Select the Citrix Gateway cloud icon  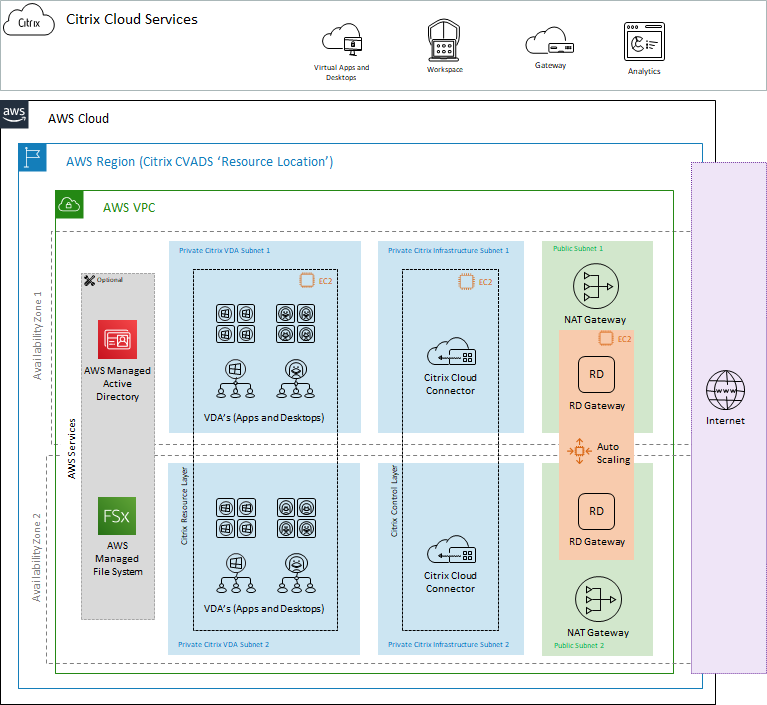tap(549, 42)
